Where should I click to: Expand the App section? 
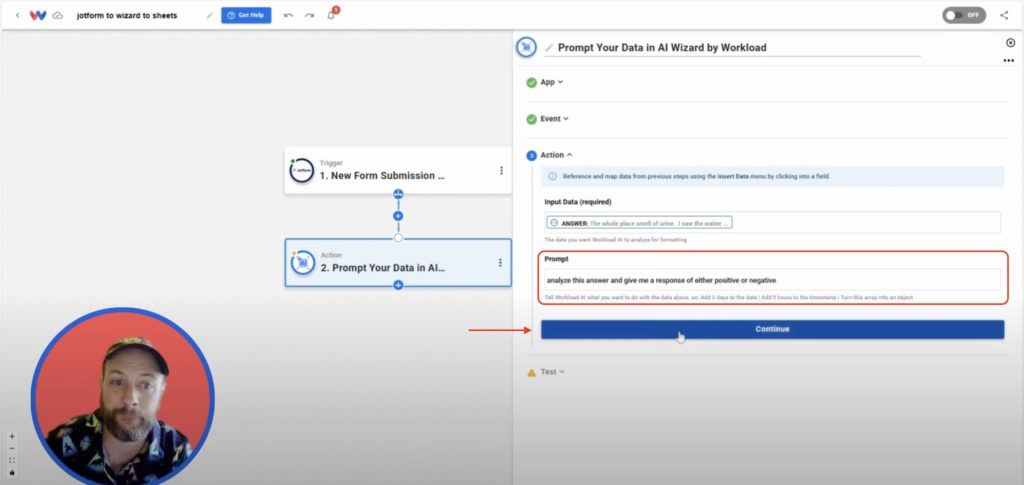click(x=552, y=82)
